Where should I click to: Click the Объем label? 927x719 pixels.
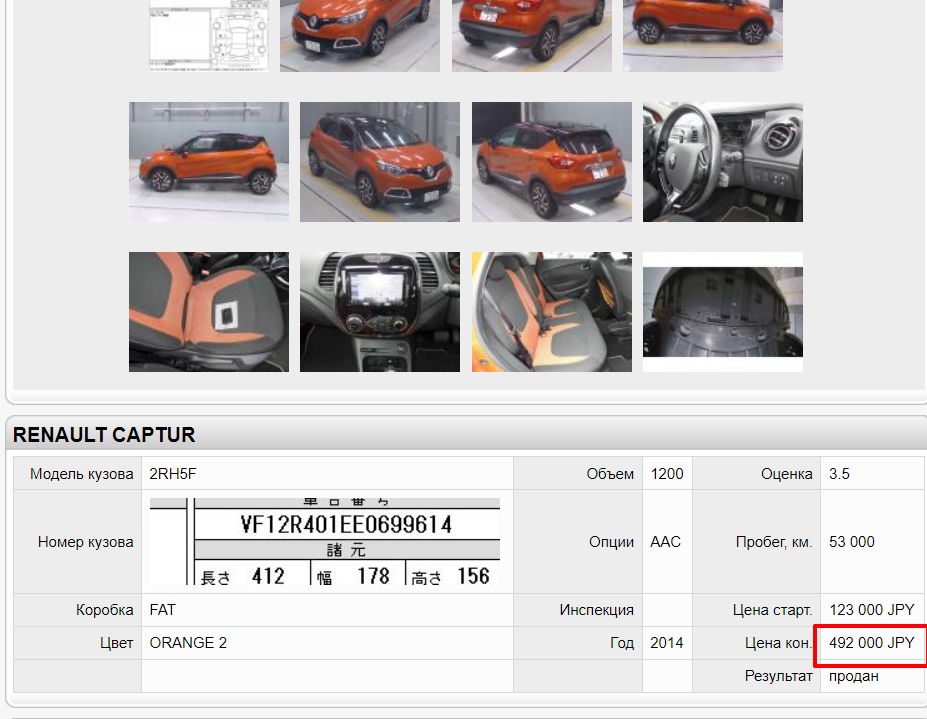[610, 474]
